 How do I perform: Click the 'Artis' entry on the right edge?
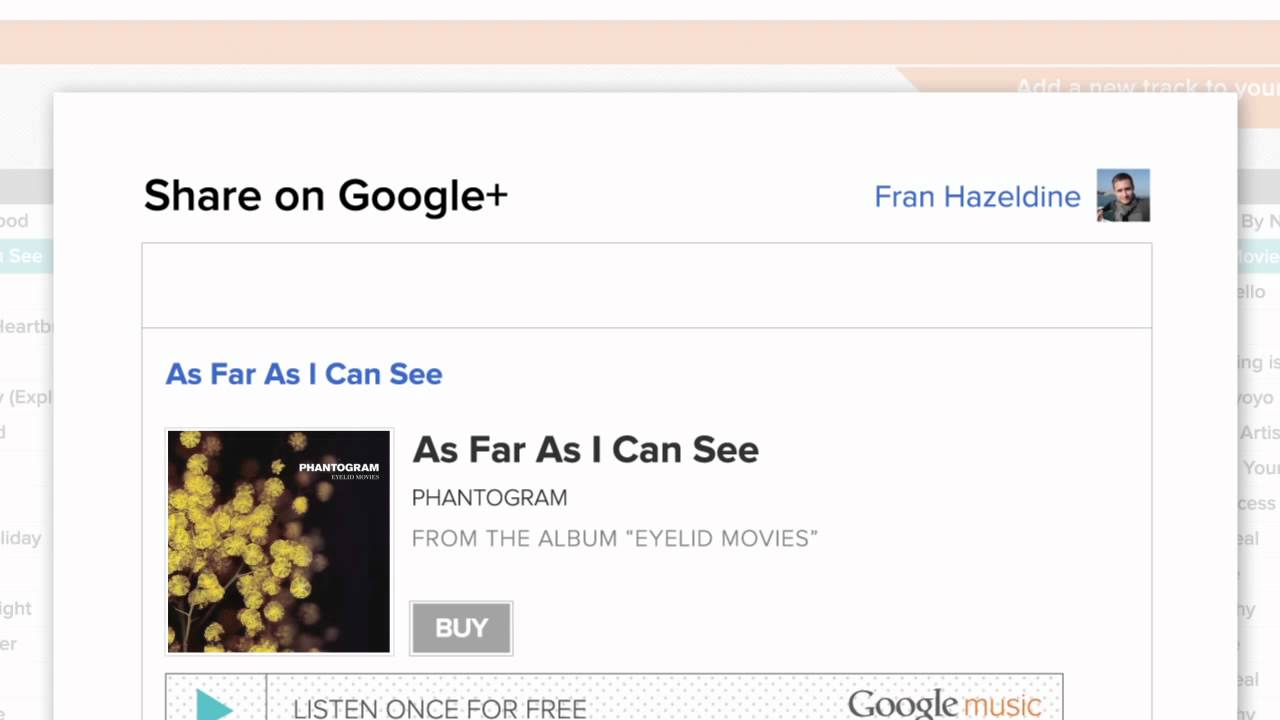(1259, 432)
